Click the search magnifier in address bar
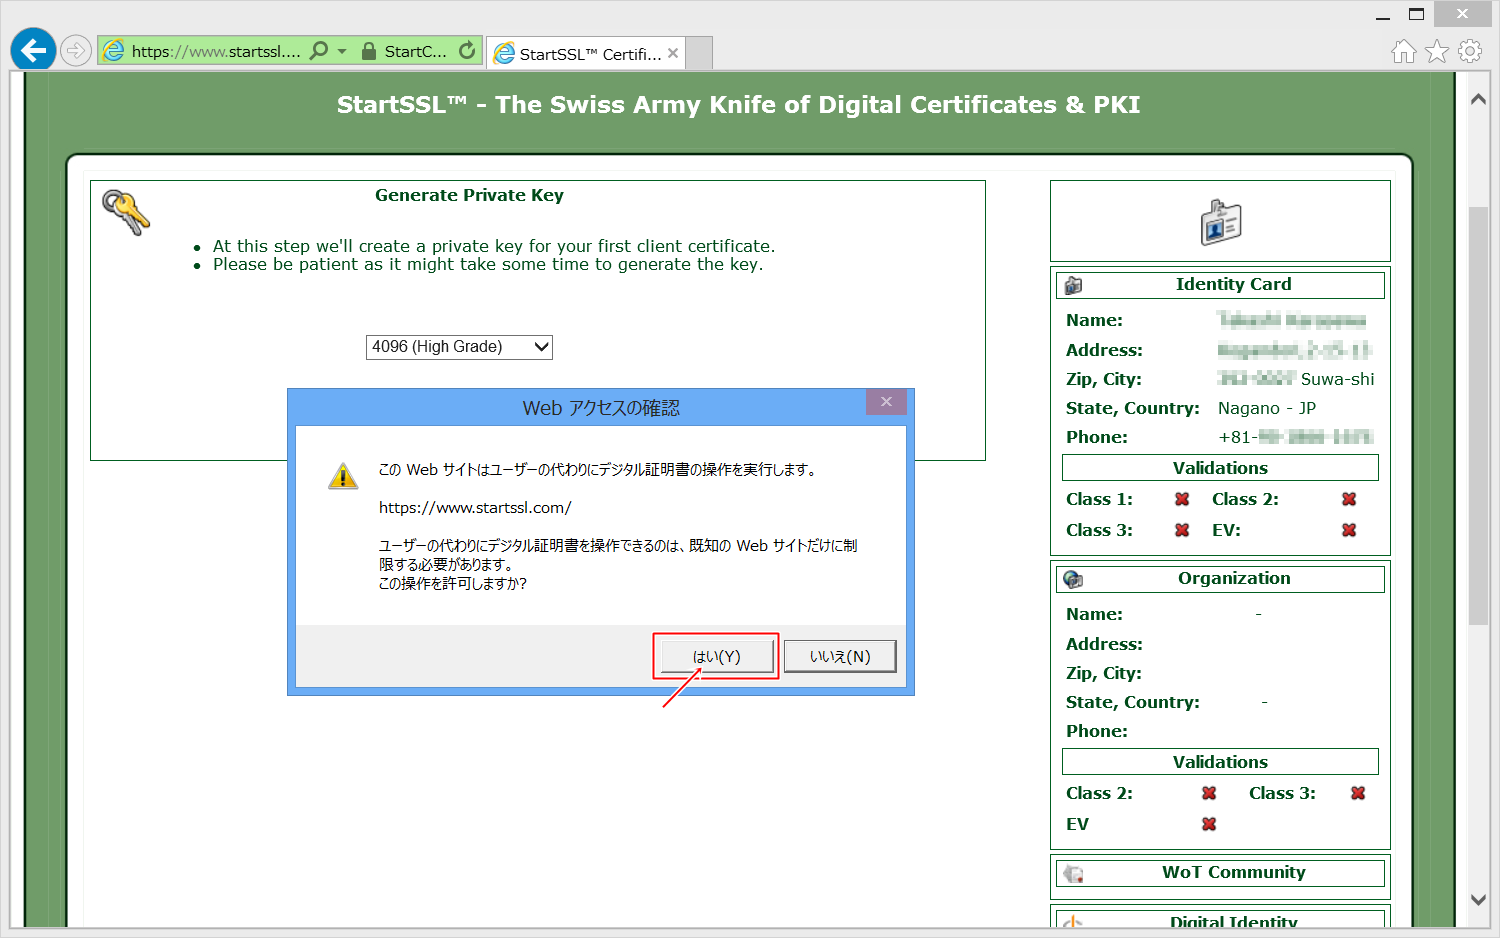 [x=319, y=50]
